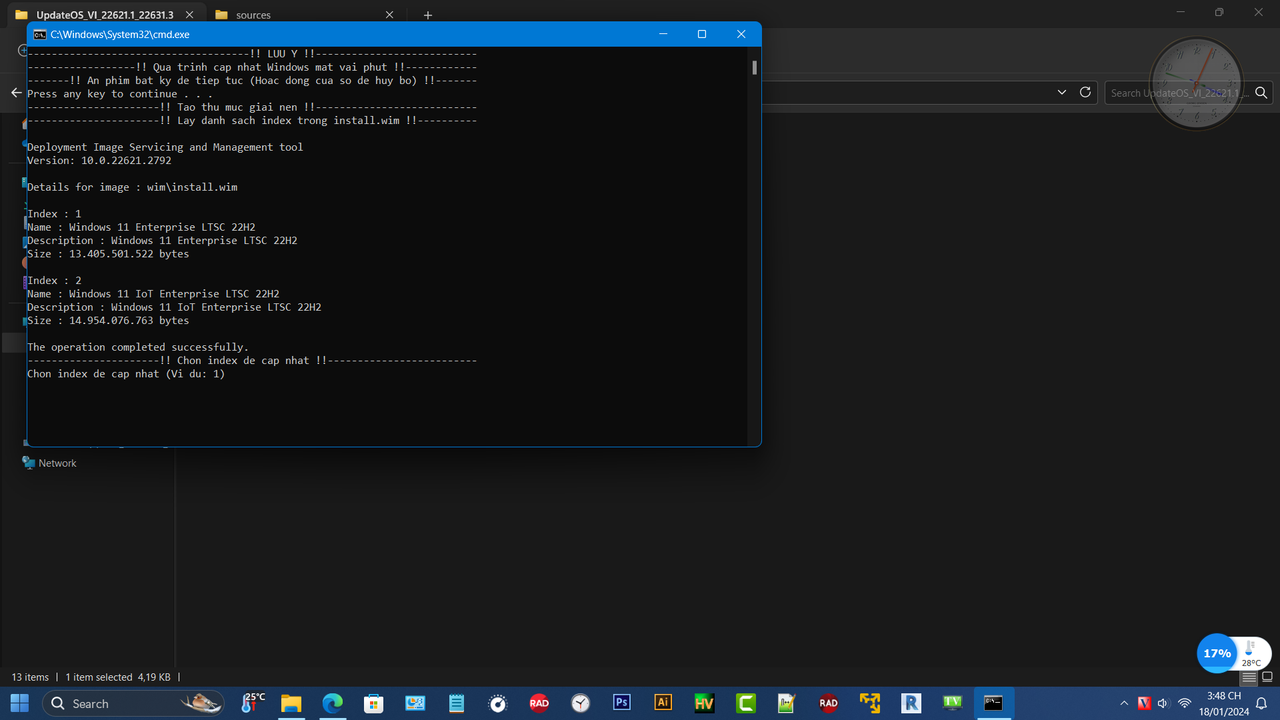Open the cmd.exe title bar icon menu
This screenshot has height=720, width=1280.
click(x=39, y=34)
